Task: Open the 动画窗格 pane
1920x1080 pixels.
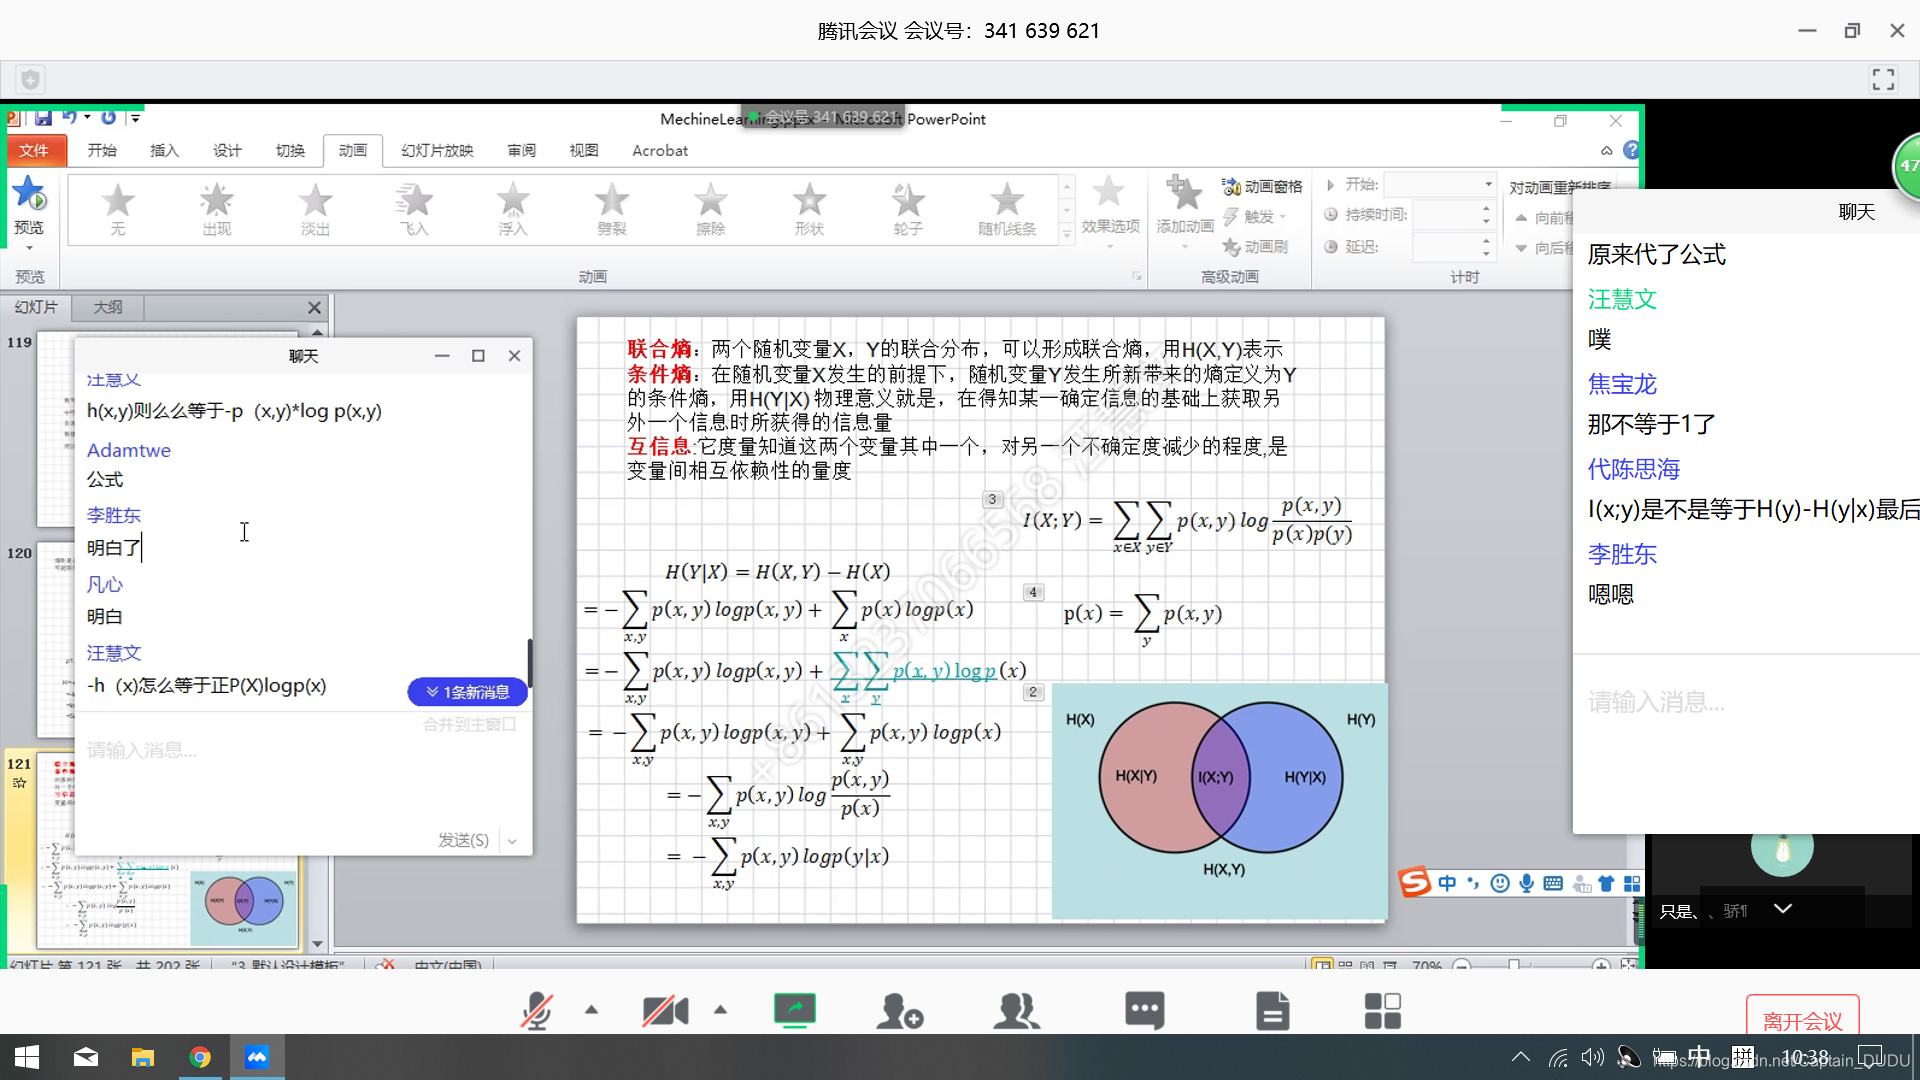Action: [1262, 187]
